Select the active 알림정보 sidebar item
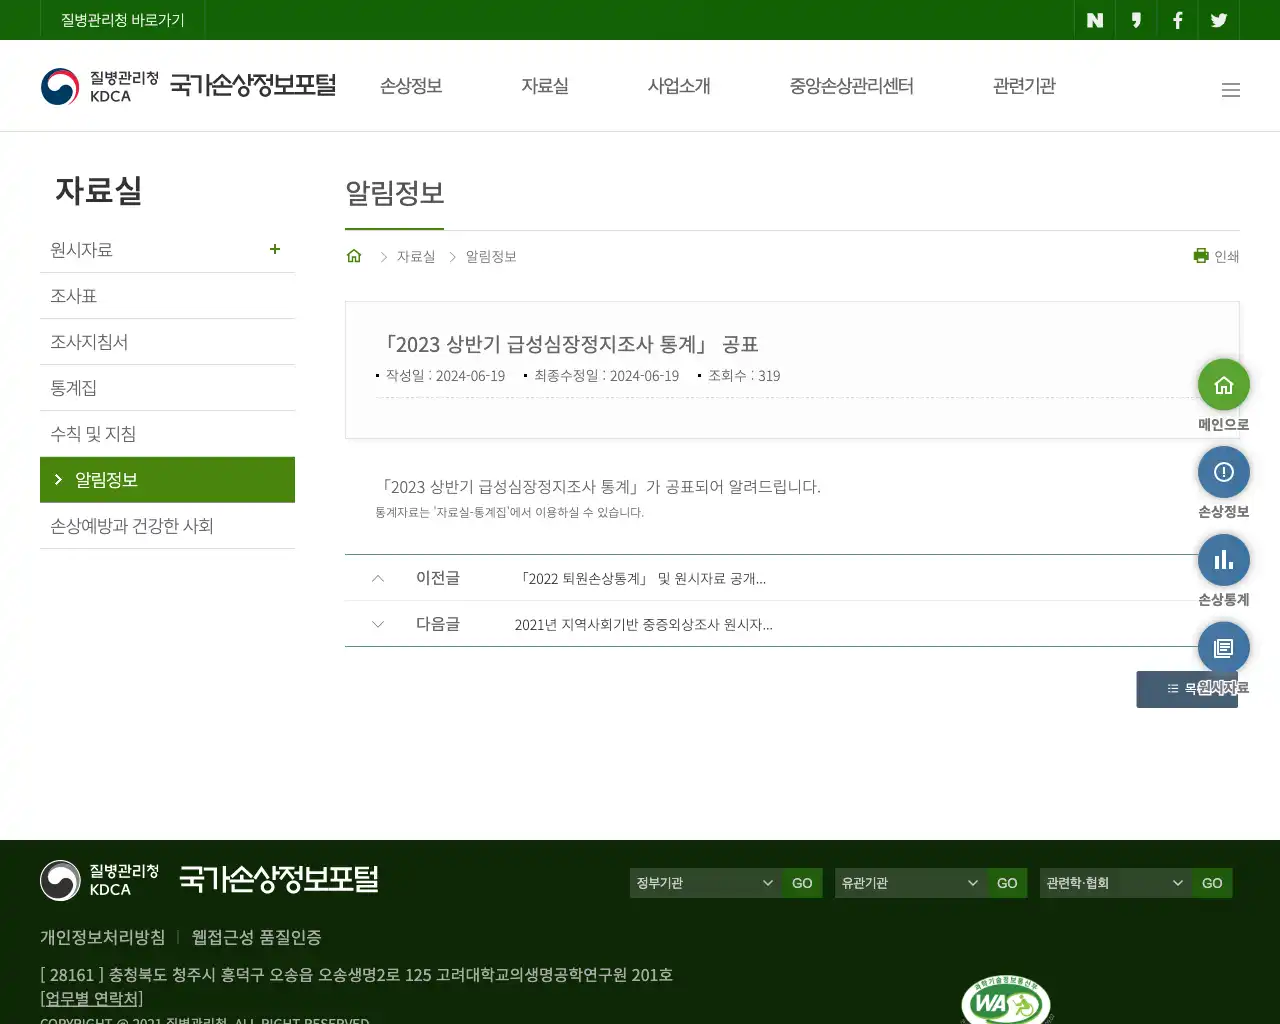This screenshot has width=1280, height=1024. point(167,480)
